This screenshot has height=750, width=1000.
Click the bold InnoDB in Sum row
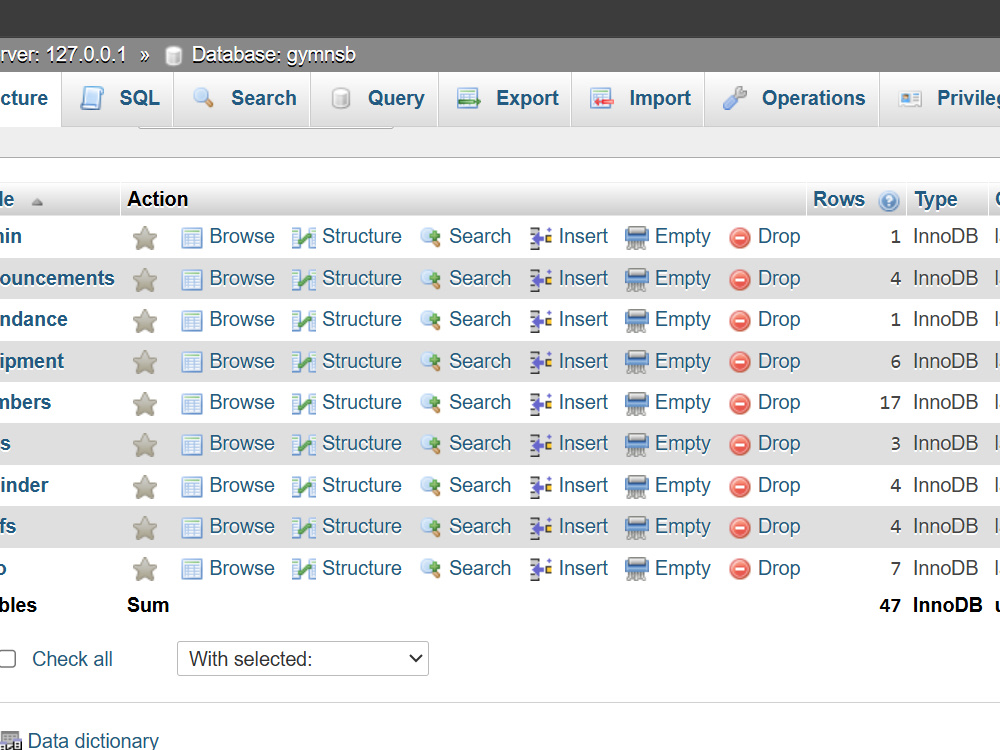(x=947, y=605)
